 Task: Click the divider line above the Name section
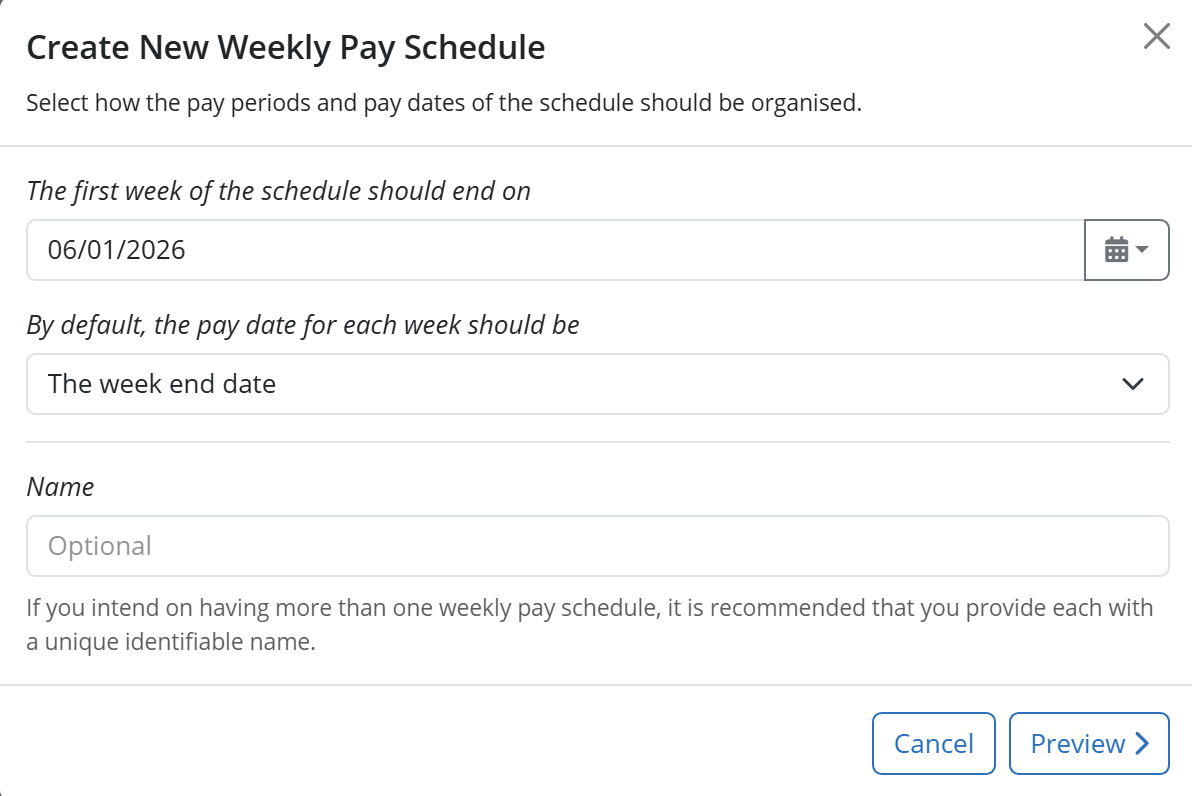point(598,442)
